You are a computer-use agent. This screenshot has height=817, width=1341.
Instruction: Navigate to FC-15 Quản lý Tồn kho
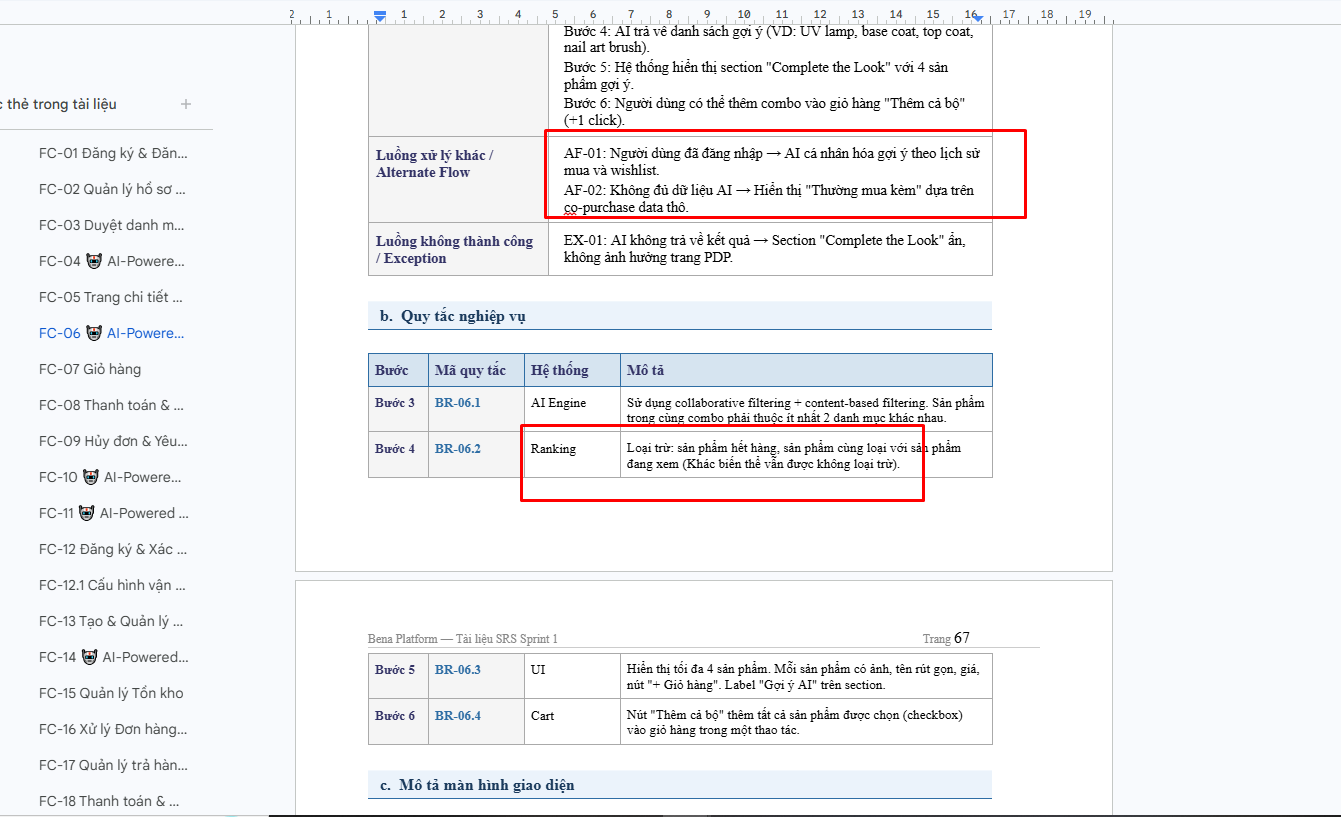point(111,693)
